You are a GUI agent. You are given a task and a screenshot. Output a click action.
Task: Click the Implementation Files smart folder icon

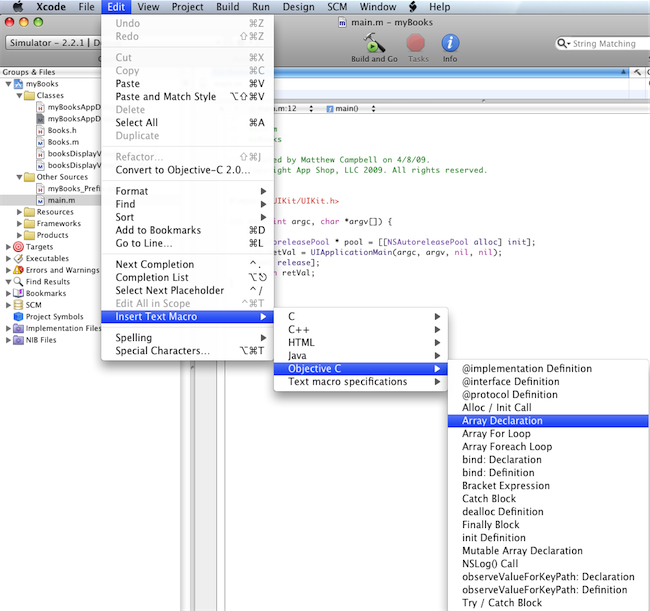point(18,328)
